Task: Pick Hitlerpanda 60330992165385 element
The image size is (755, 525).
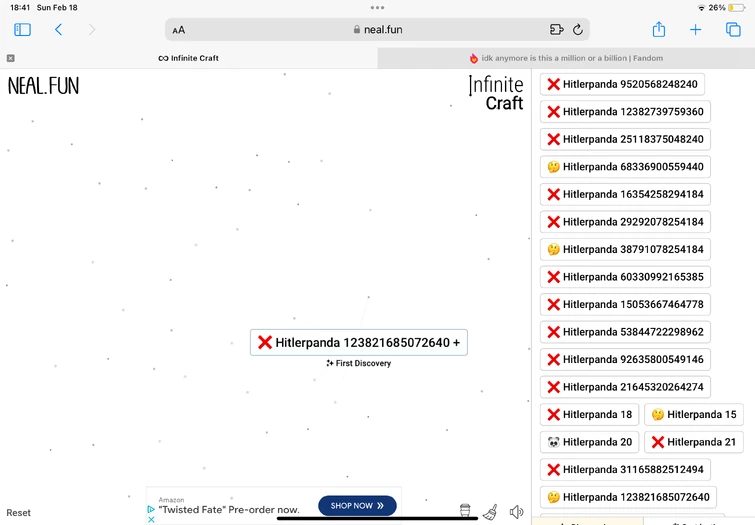Action: (x=625, y=276)
